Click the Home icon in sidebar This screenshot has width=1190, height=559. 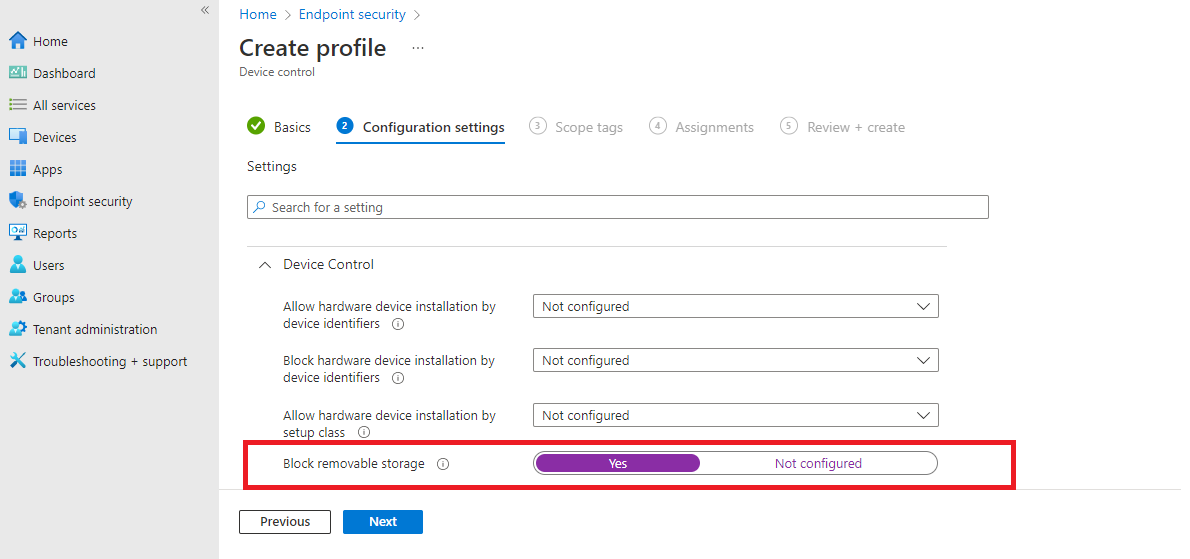click(18, 41)
